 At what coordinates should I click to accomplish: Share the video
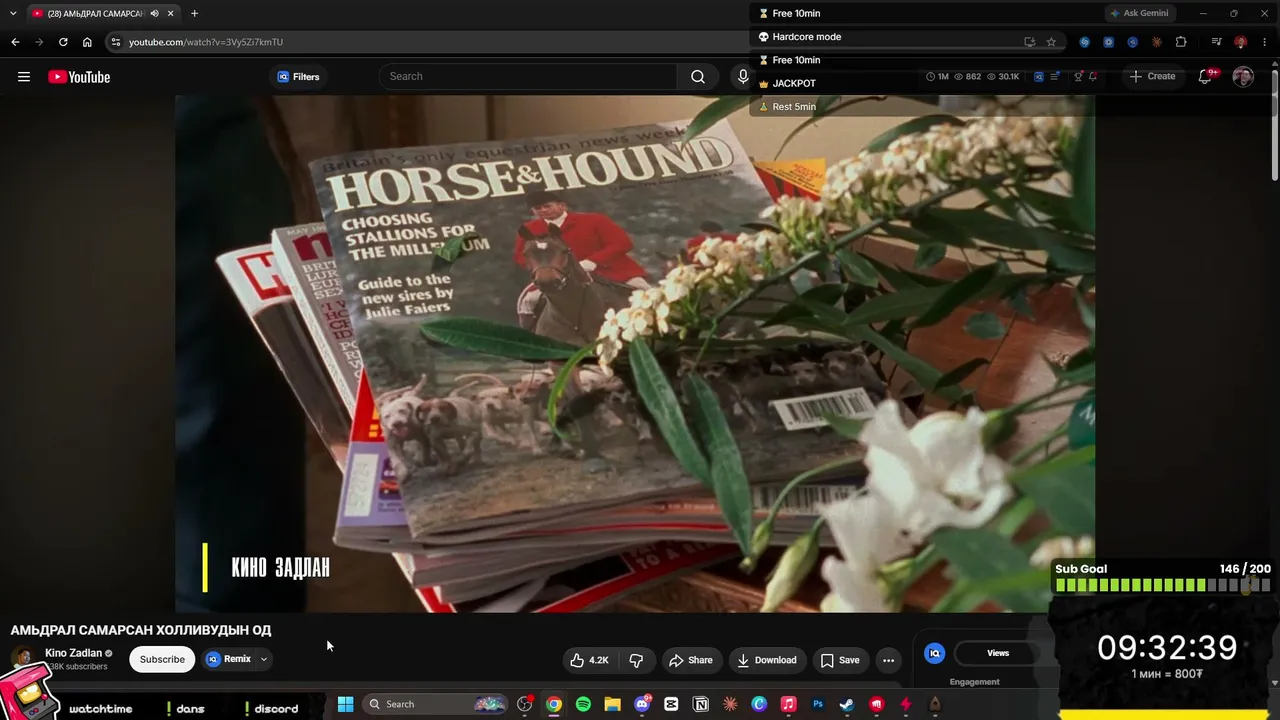pos(691,660)
